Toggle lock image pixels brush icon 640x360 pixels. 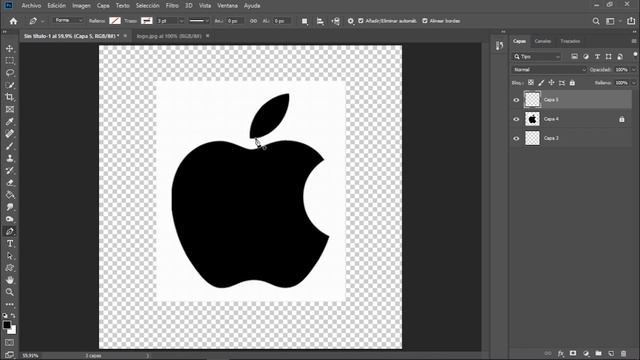pos(541,83)
